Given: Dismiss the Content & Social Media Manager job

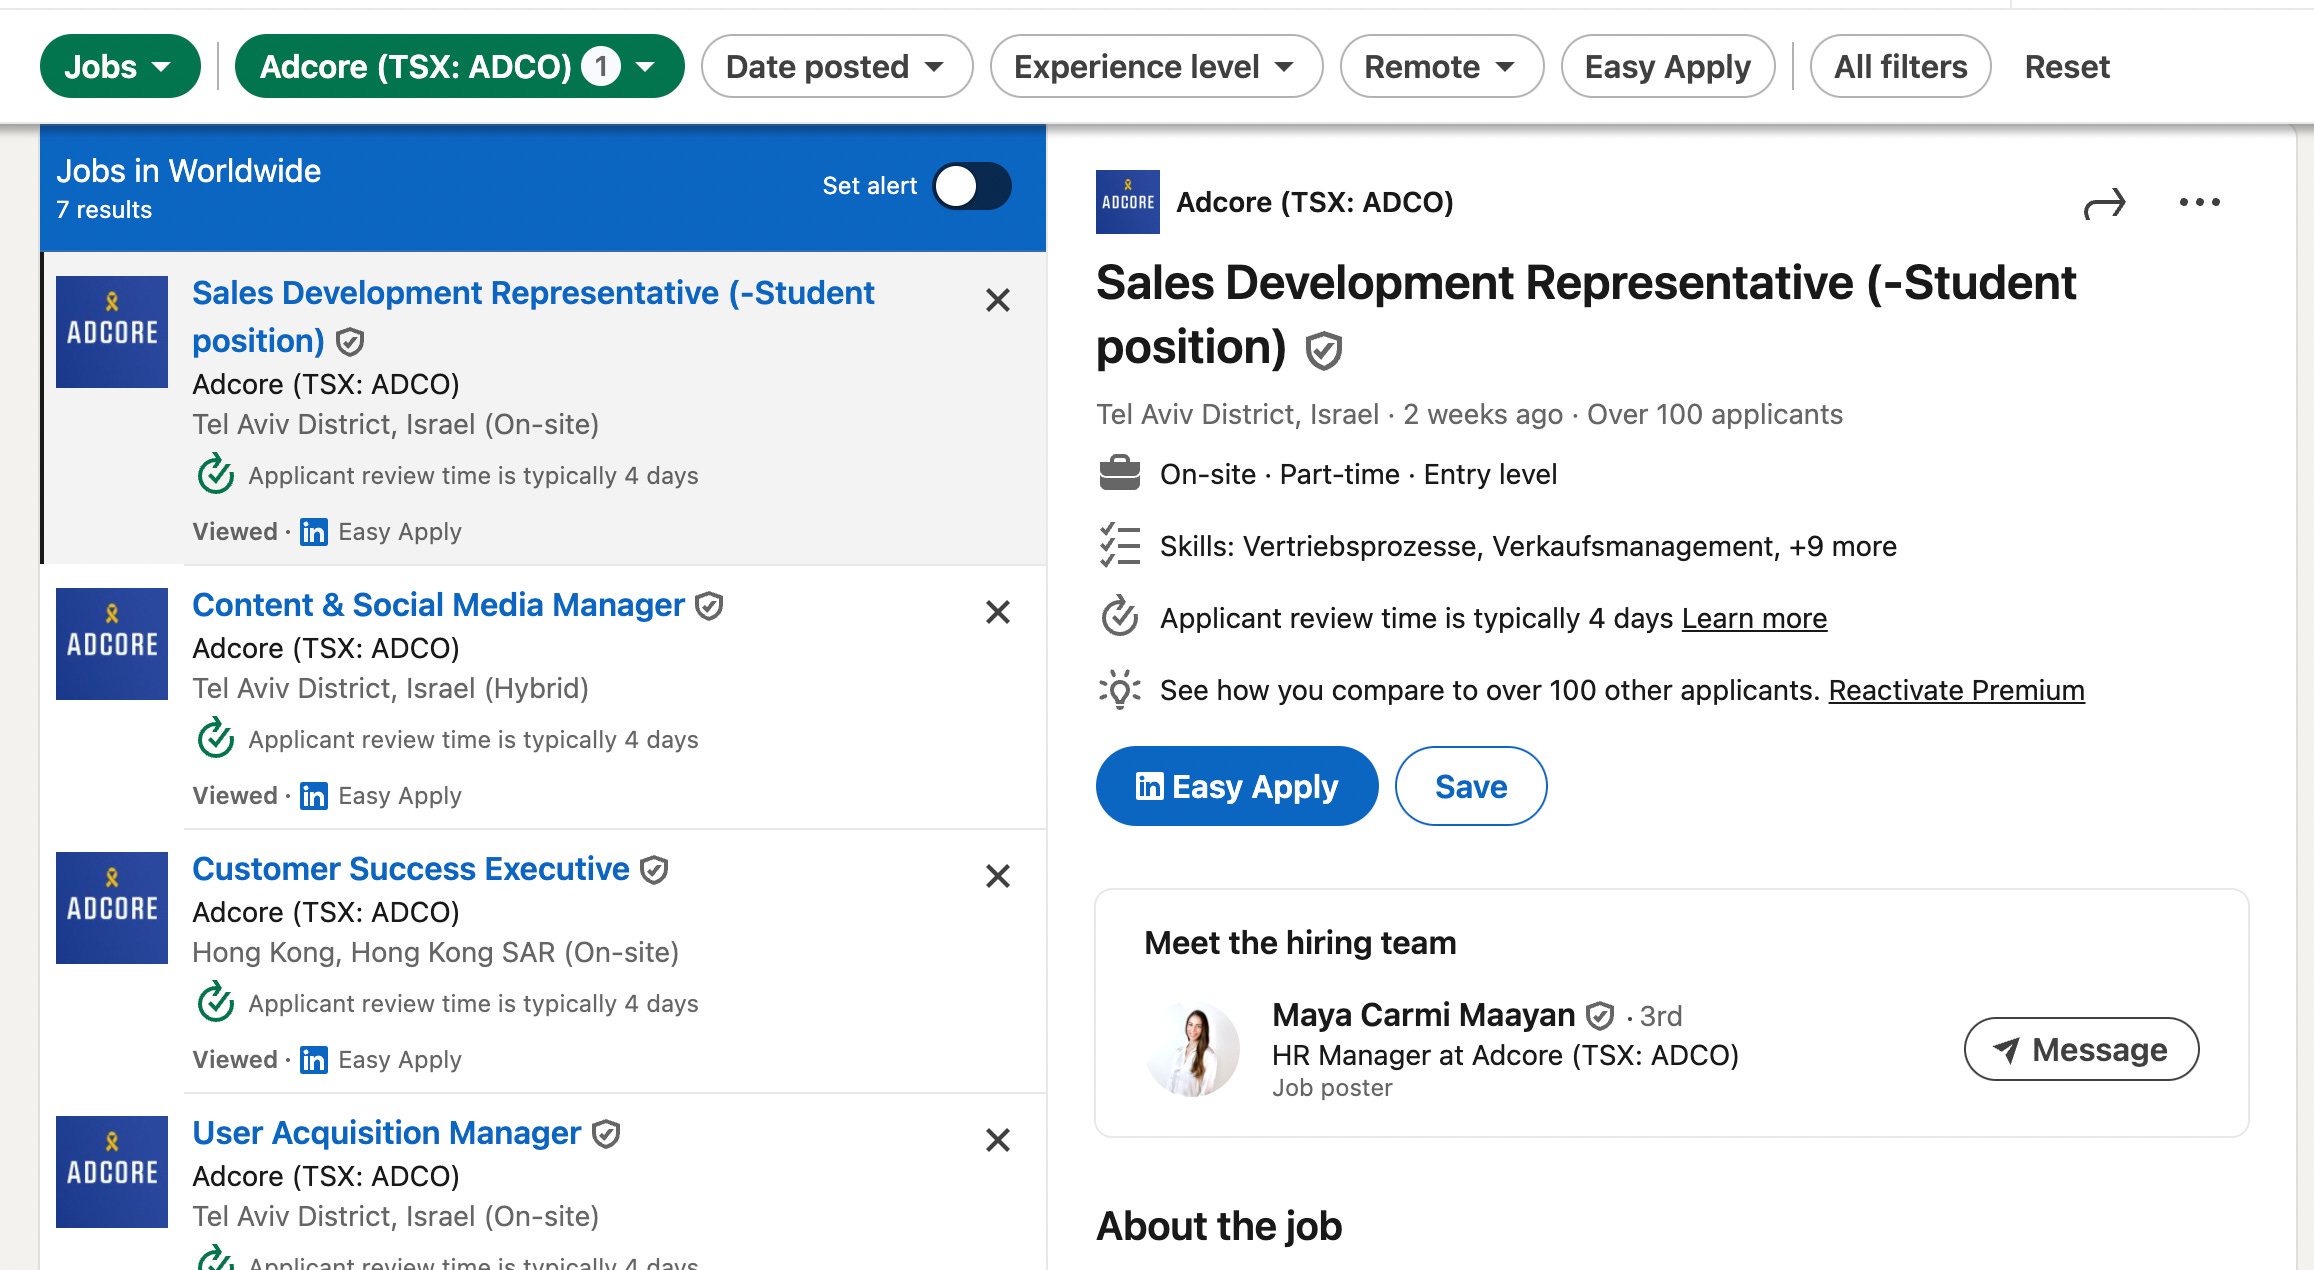Looking at the screenshot, I should [x=997, y=612].
